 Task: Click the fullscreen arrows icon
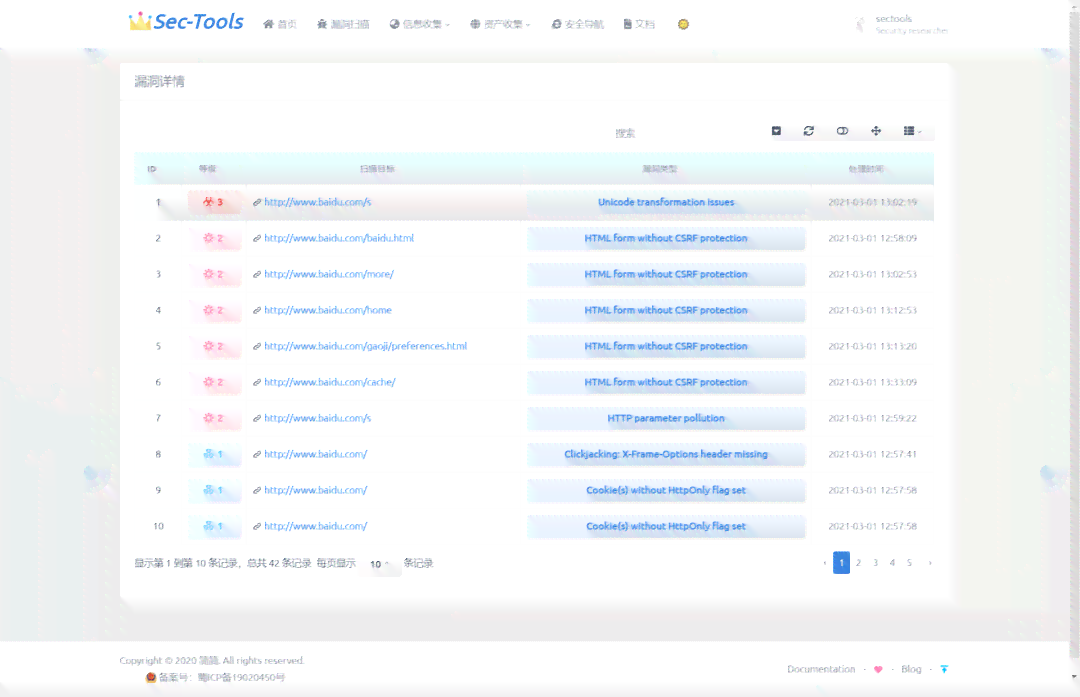tap(876, 131)
